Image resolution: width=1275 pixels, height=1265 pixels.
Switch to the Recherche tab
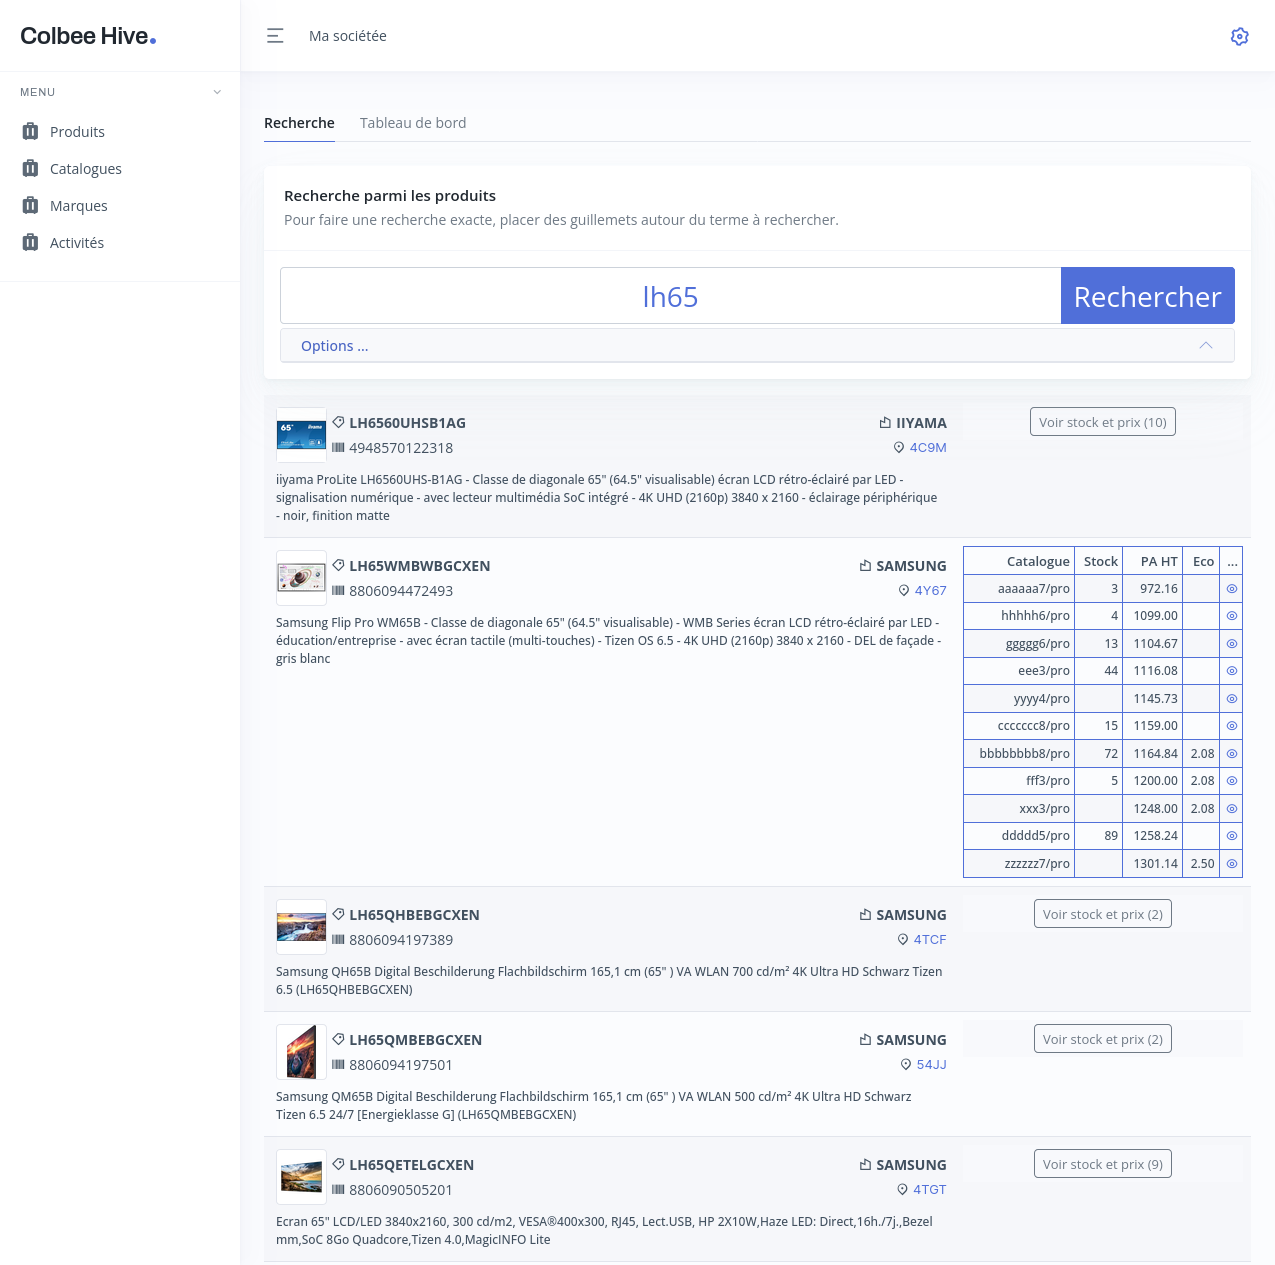pos(299,123)
